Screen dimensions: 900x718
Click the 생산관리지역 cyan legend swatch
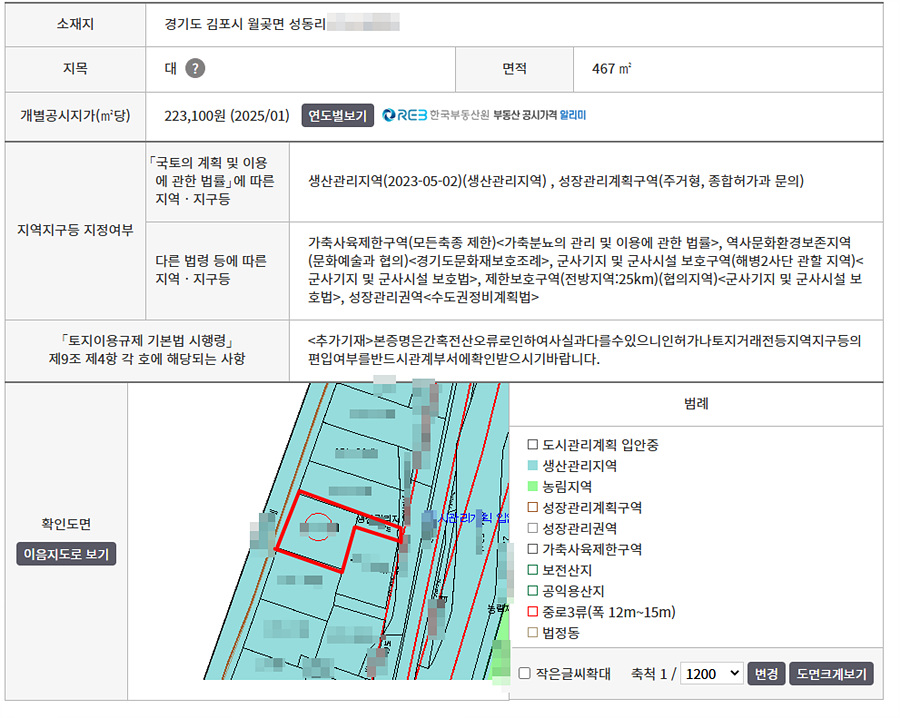(533, 466)
